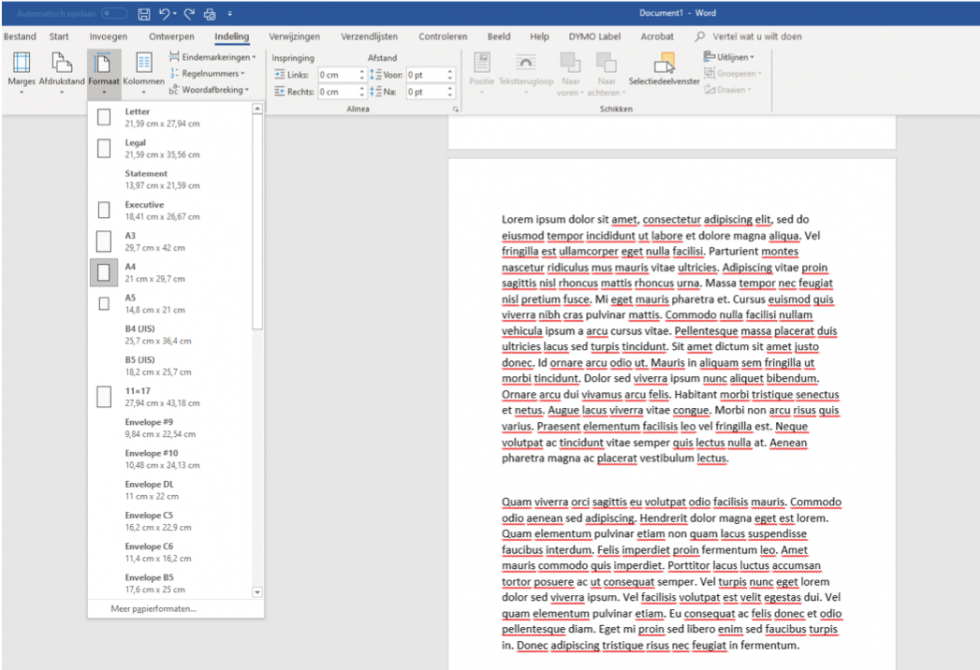Switch to the Start ribbon tab
The image size is (980, 670).
(59, 35)
